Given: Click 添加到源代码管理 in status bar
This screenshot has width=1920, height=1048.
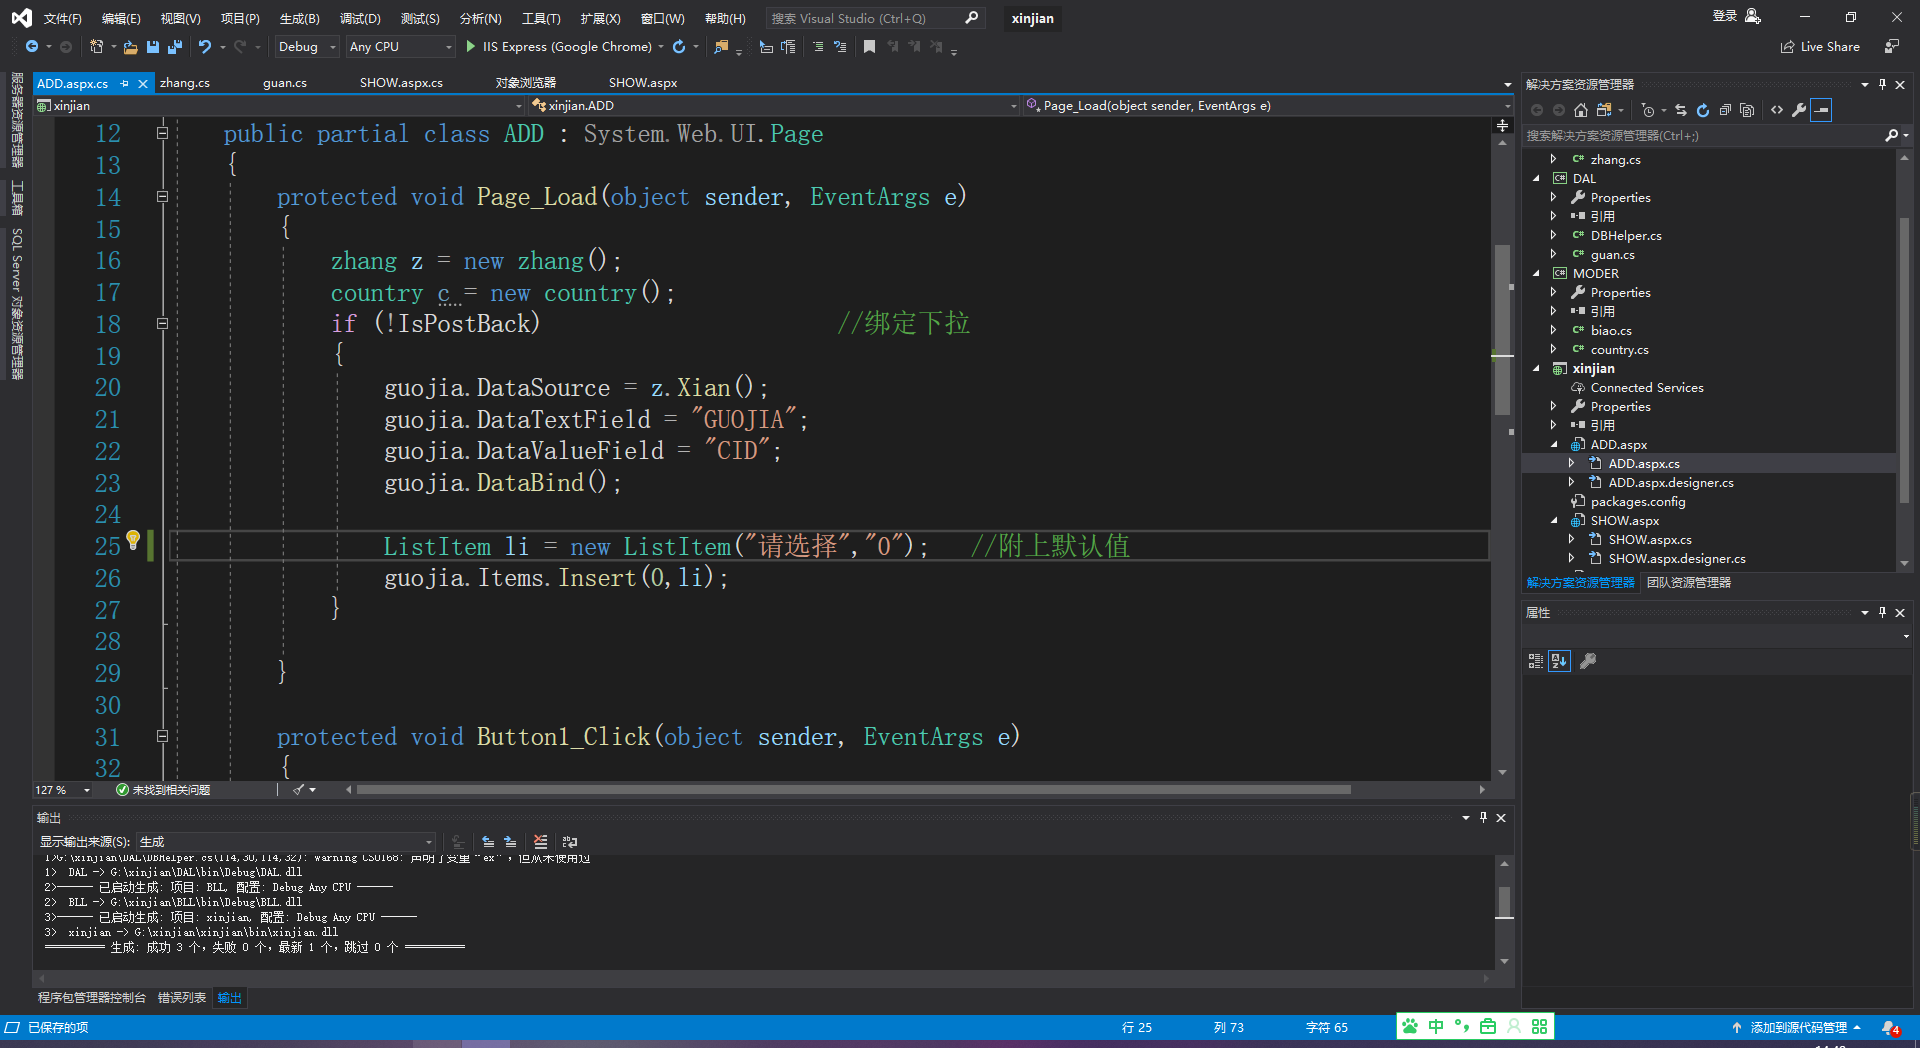Looking at the screenshot, I should click(x=1798, y=1028).
